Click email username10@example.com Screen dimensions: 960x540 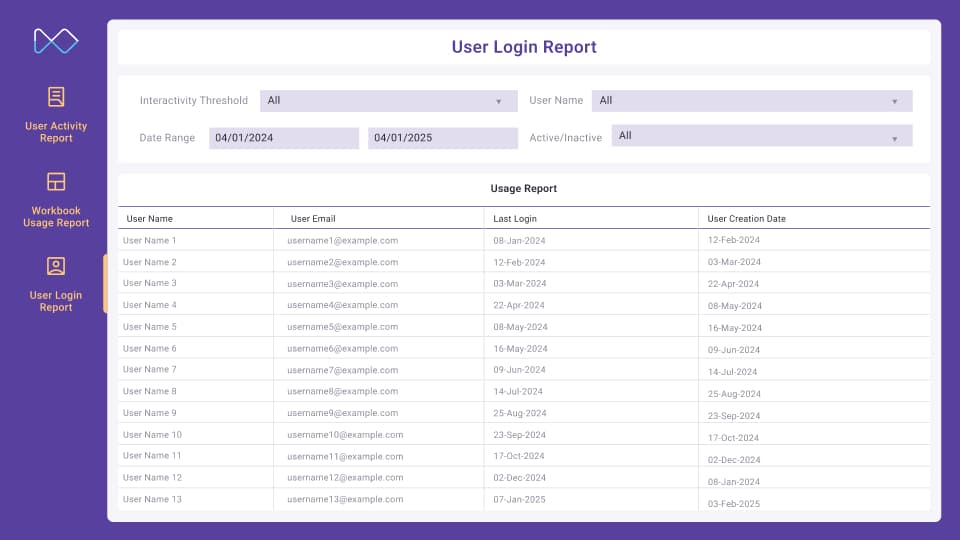tap(345, 435)
